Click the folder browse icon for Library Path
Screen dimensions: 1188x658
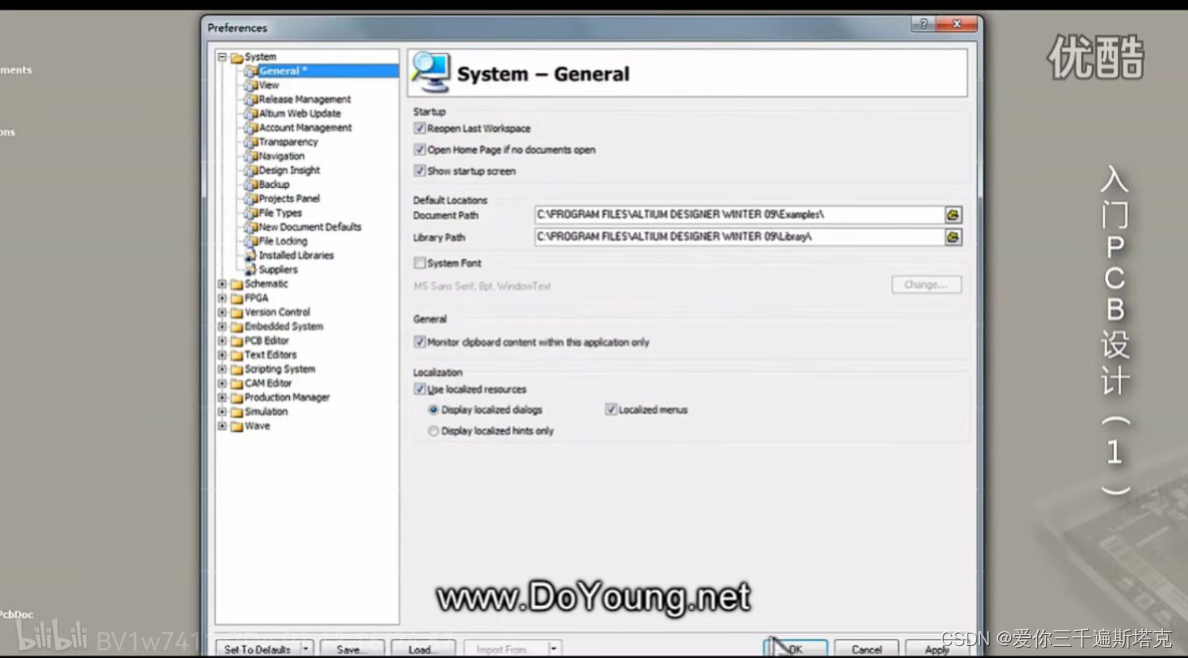(952, 237)
